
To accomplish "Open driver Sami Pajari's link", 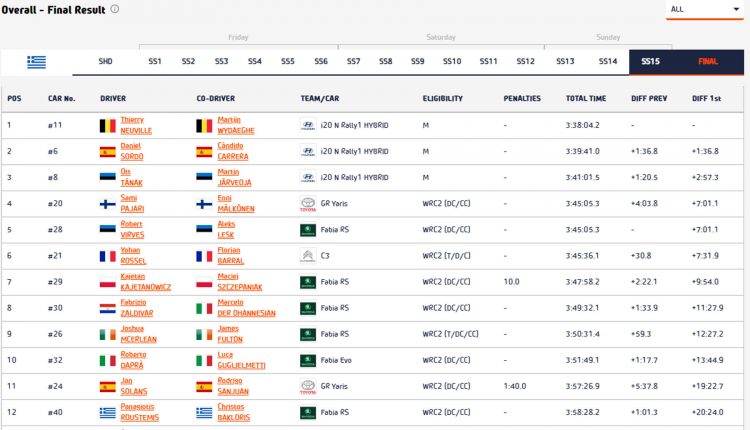I will click(132, 203).
